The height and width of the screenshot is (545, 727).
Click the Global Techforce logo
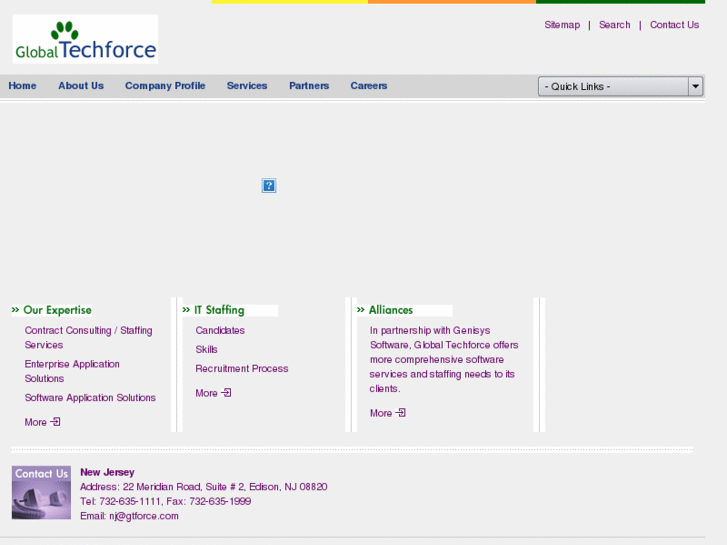[85, 39]
